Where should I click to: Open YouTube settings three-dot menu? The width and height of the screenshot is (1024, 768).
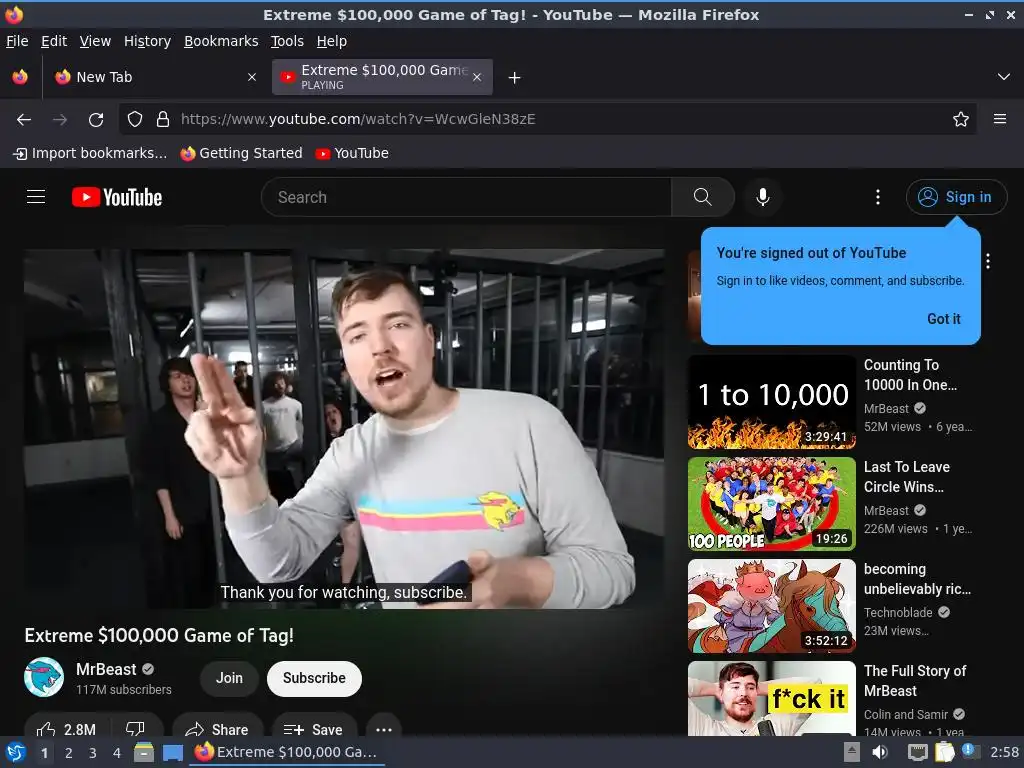[878, 197]
